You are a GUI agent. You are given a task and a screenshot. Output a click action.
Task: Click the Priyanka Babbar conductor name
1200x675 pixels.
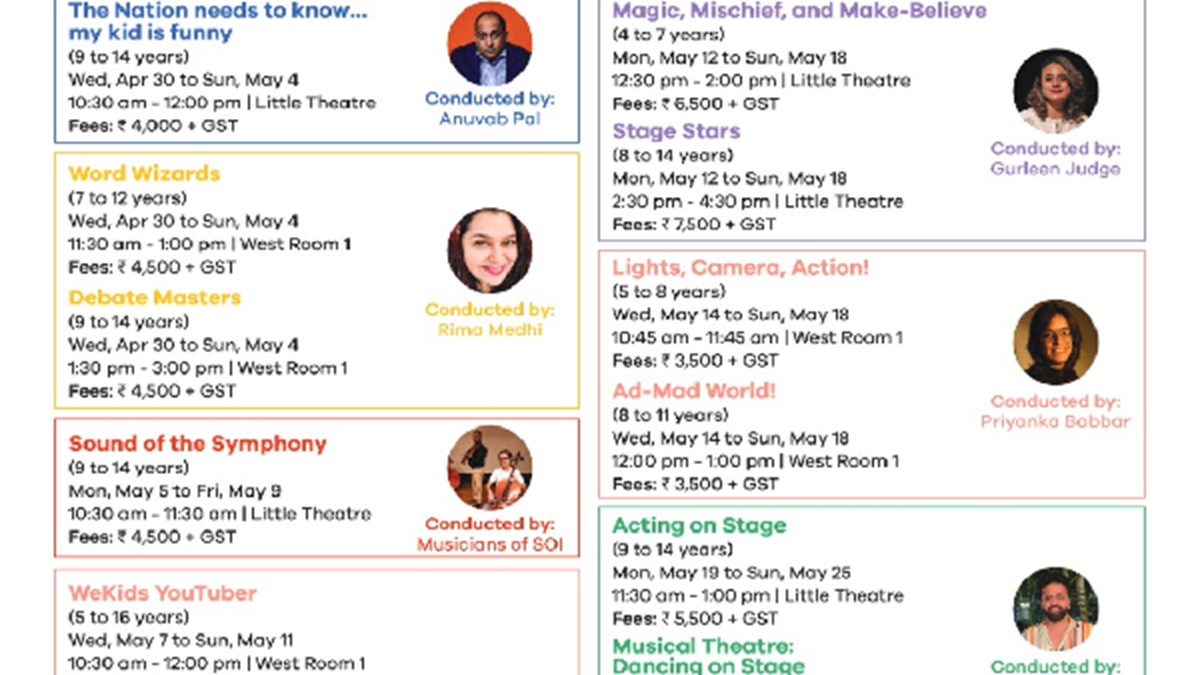(x=1055, y=421)
